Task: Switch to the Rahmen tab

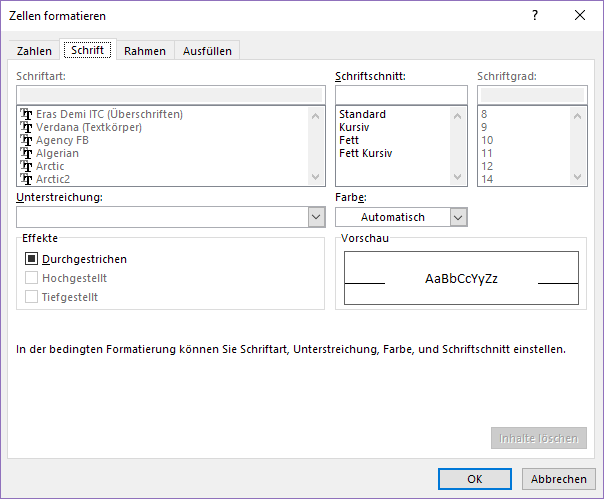Action: coord(145,51)
